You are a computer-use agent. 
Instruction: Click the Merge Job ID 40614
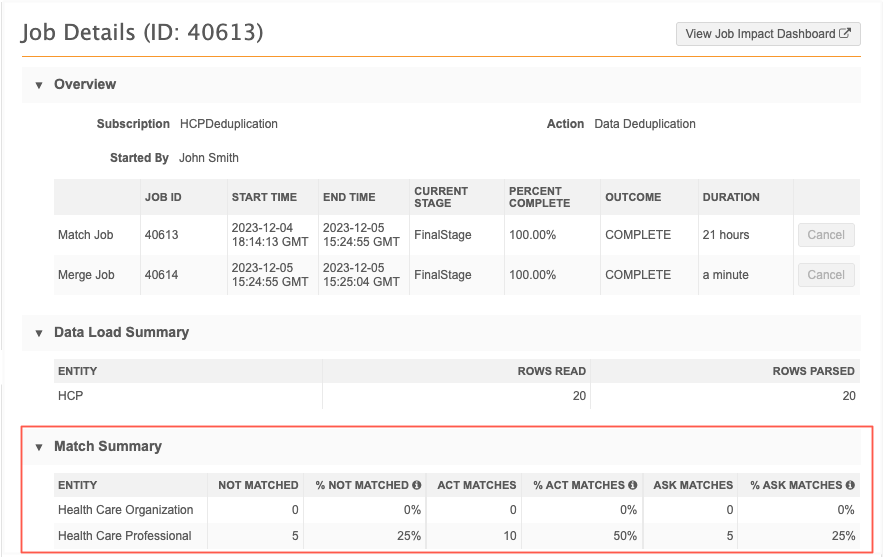(x=161, y=274)
